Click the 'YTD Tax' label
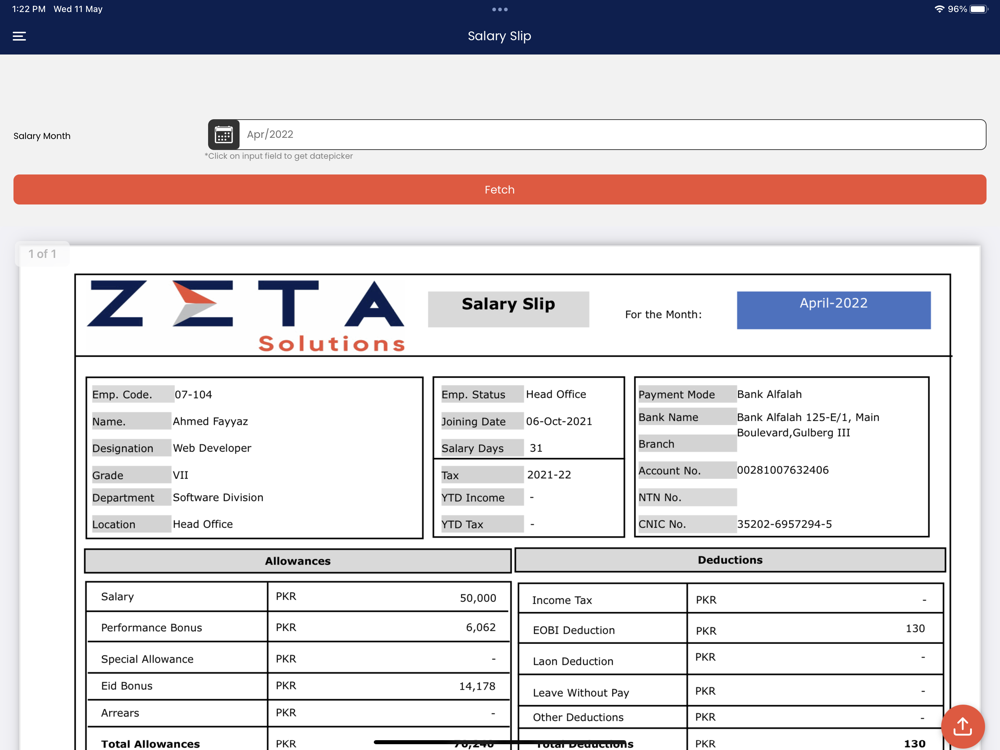This screenshot has height=750, width=1000. pos(462,524)
